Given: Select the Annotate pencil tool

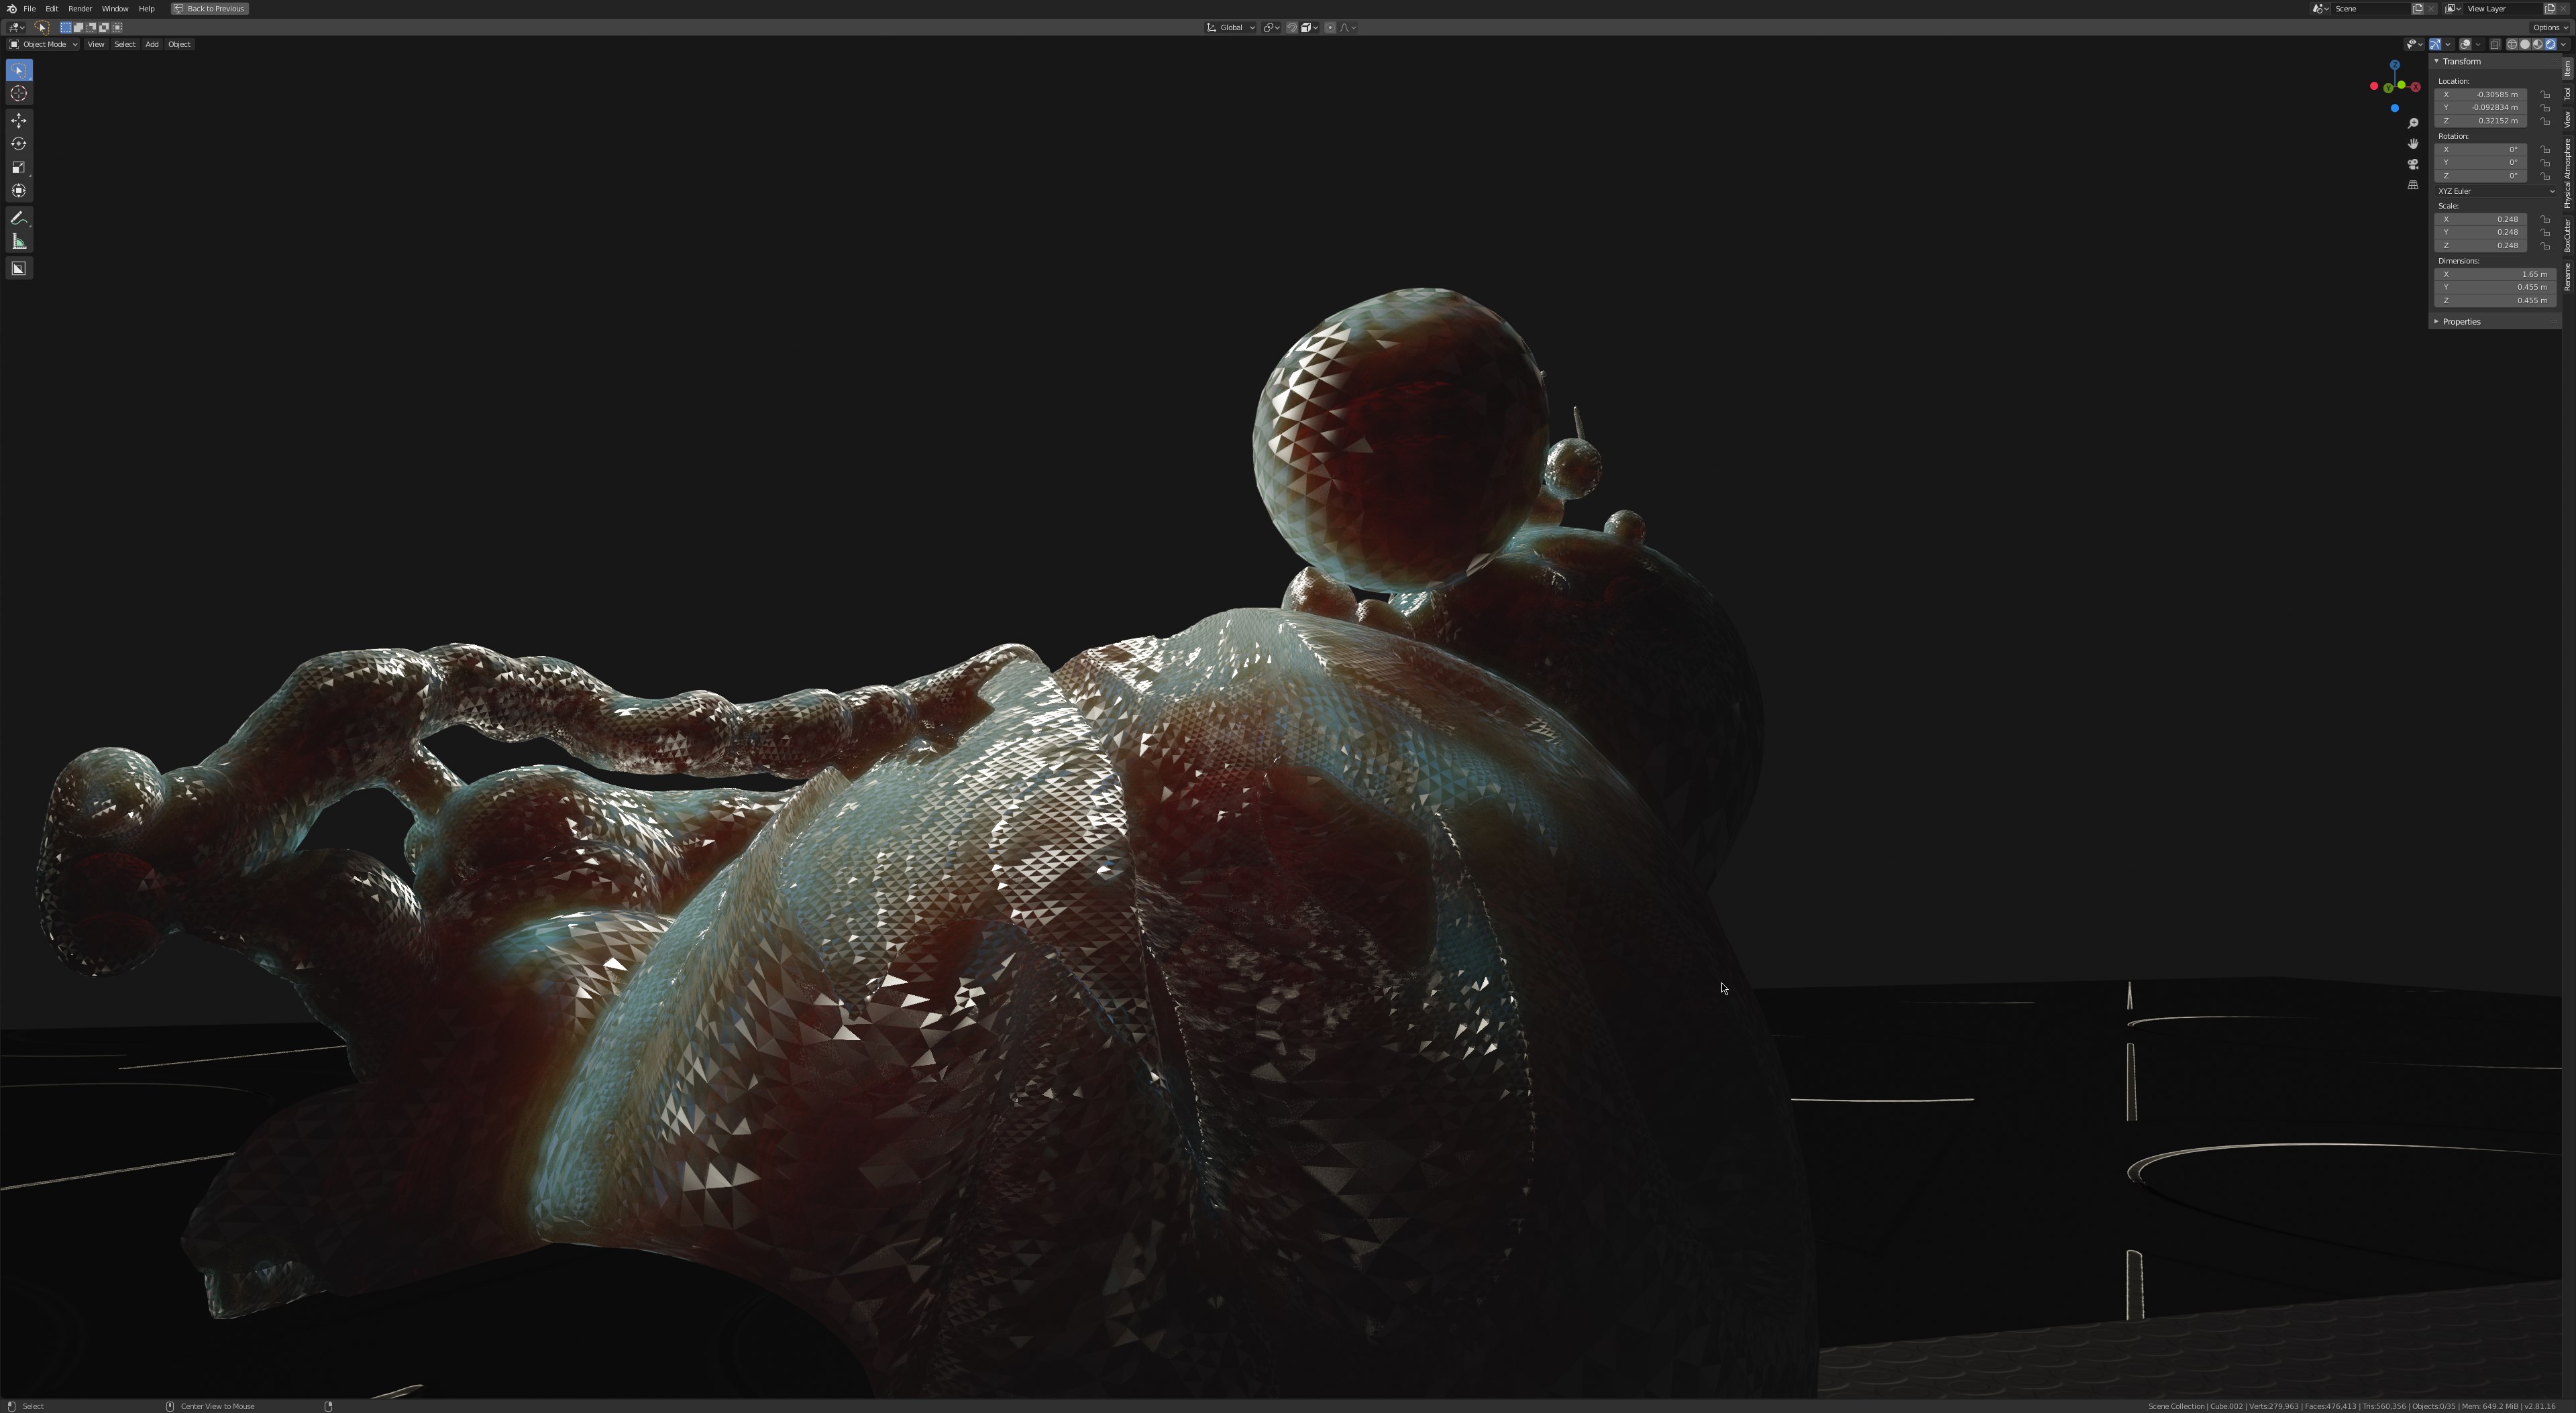Looking at the screenshot, I should (x=19, y=217).
